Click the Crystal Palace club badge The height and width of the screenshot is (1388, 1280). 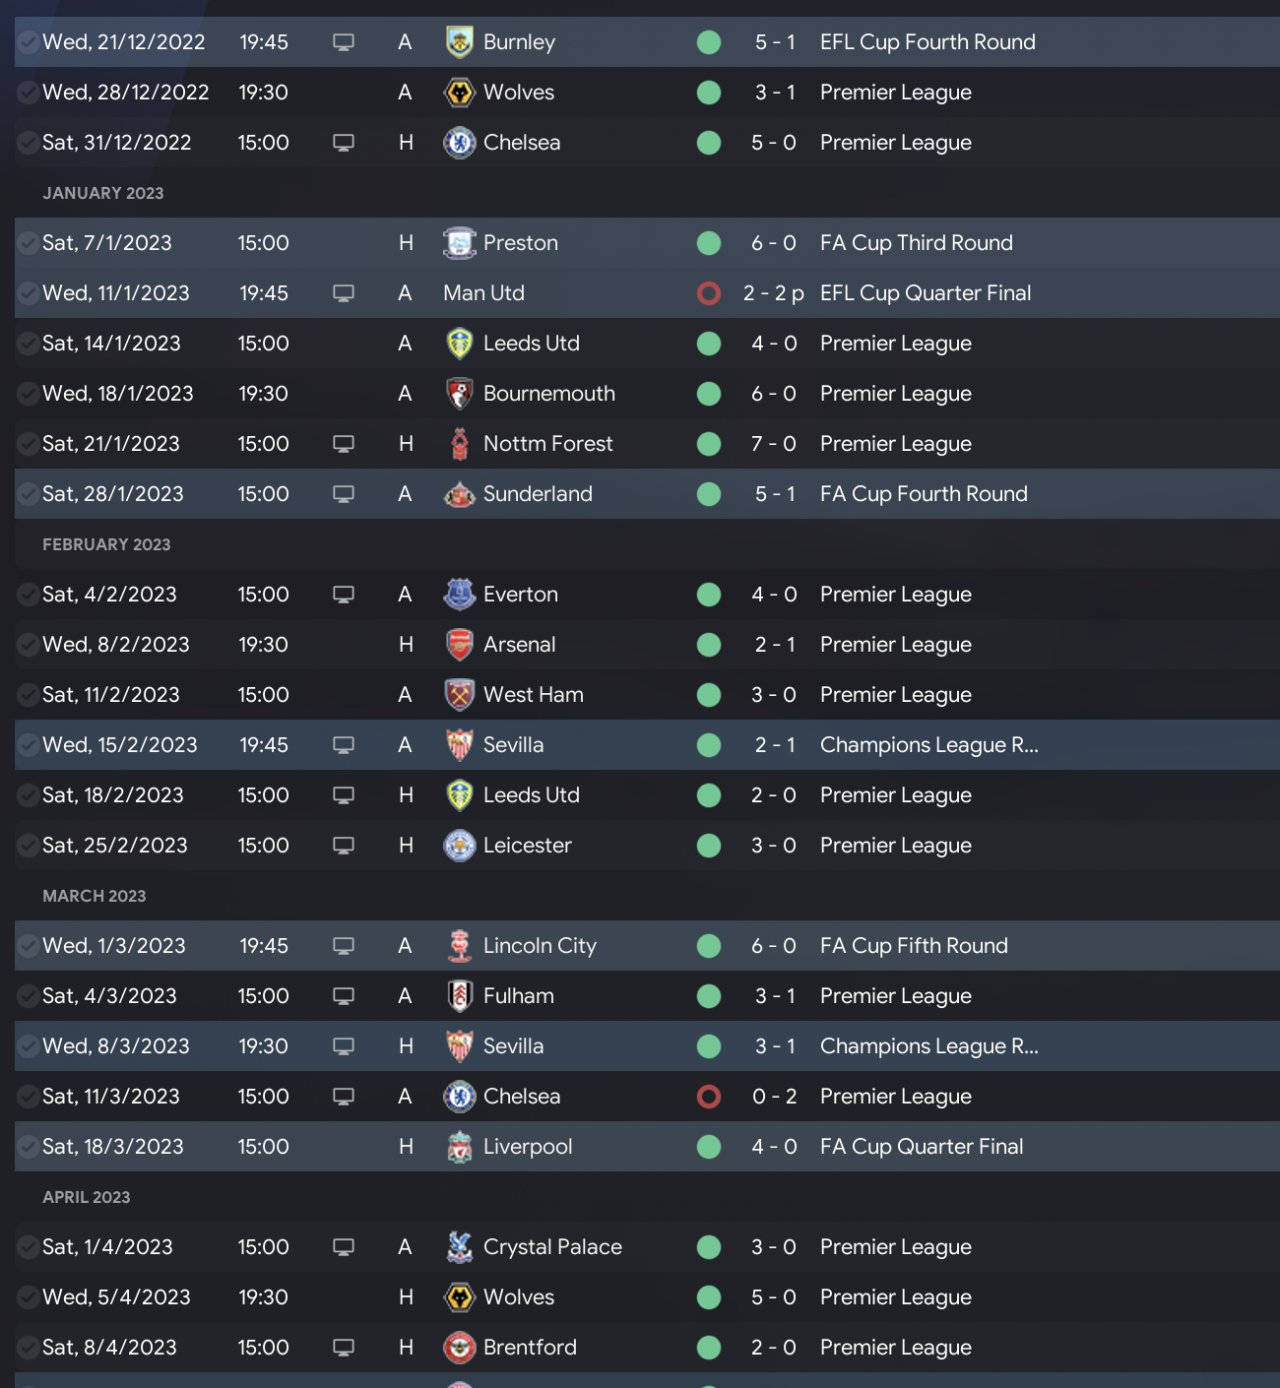coord(459,1247)
